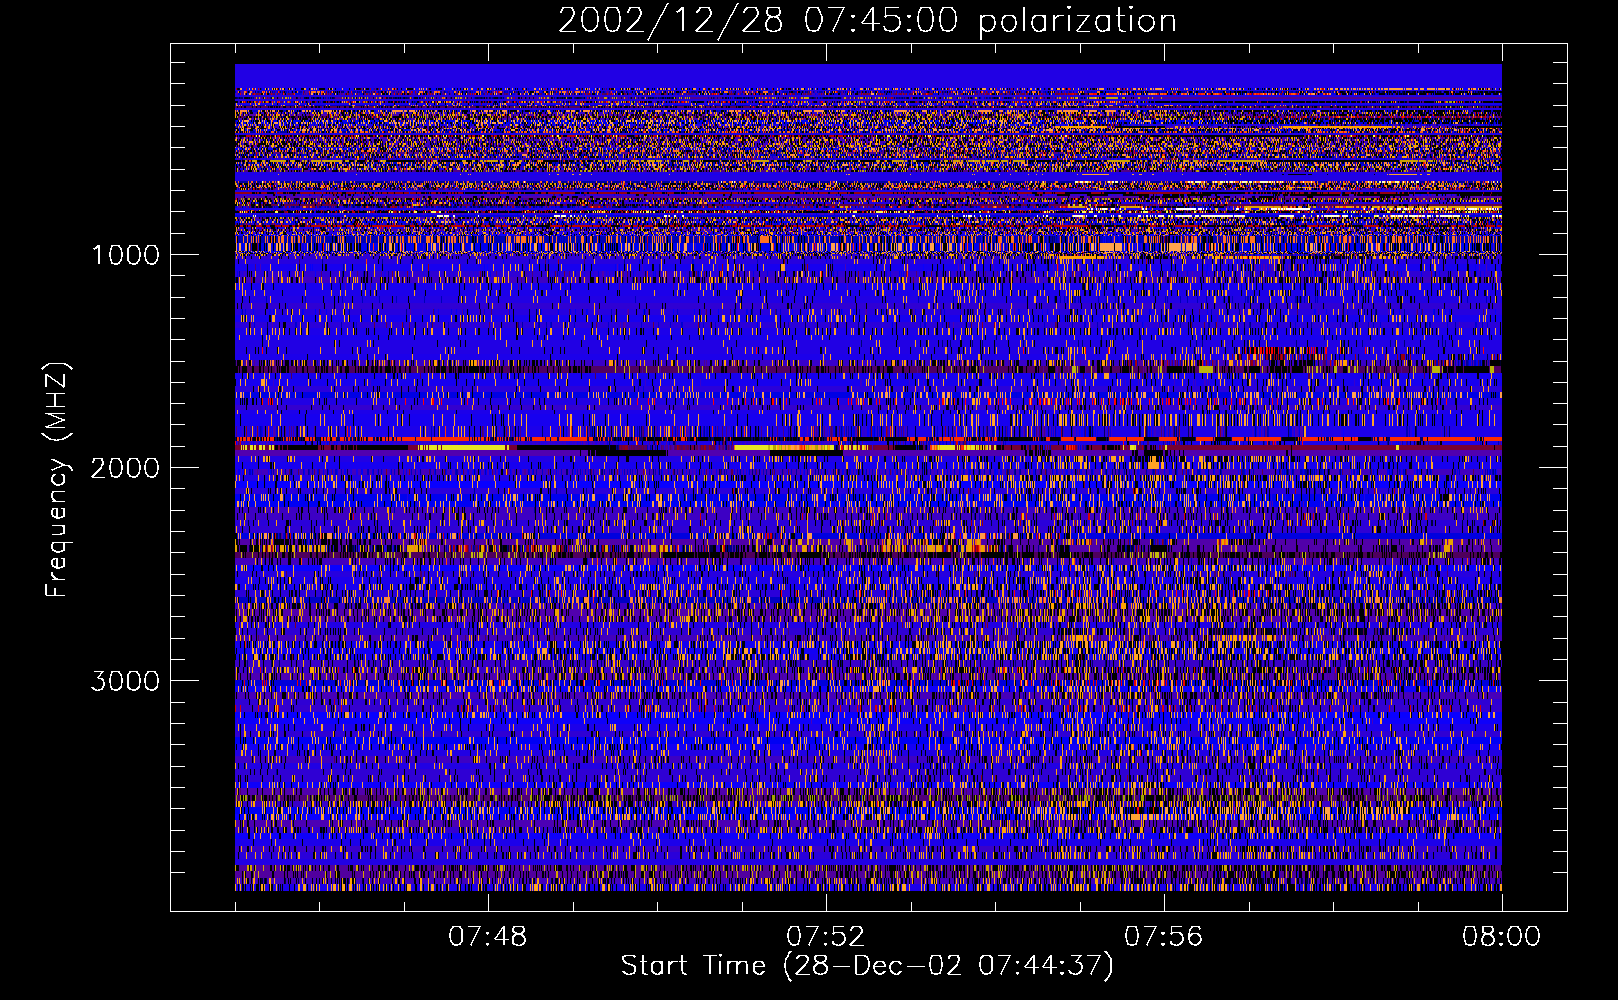The height and width of the screenshot is (1000, 1618).
Task: Click the 07:56 time tick label
Action: tap(1164, 937)
